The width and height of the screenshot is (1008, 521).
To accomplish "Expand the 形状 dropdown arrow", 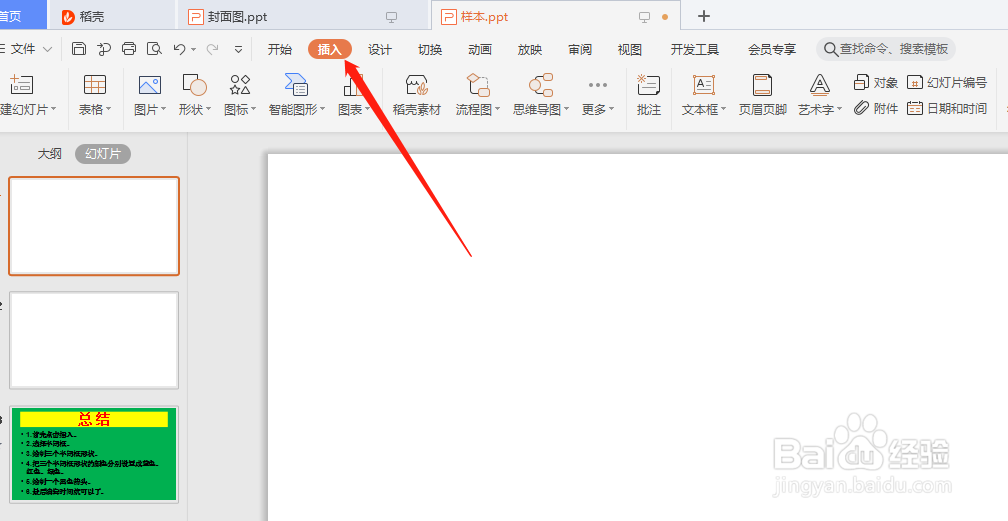I will coord(208,109).
